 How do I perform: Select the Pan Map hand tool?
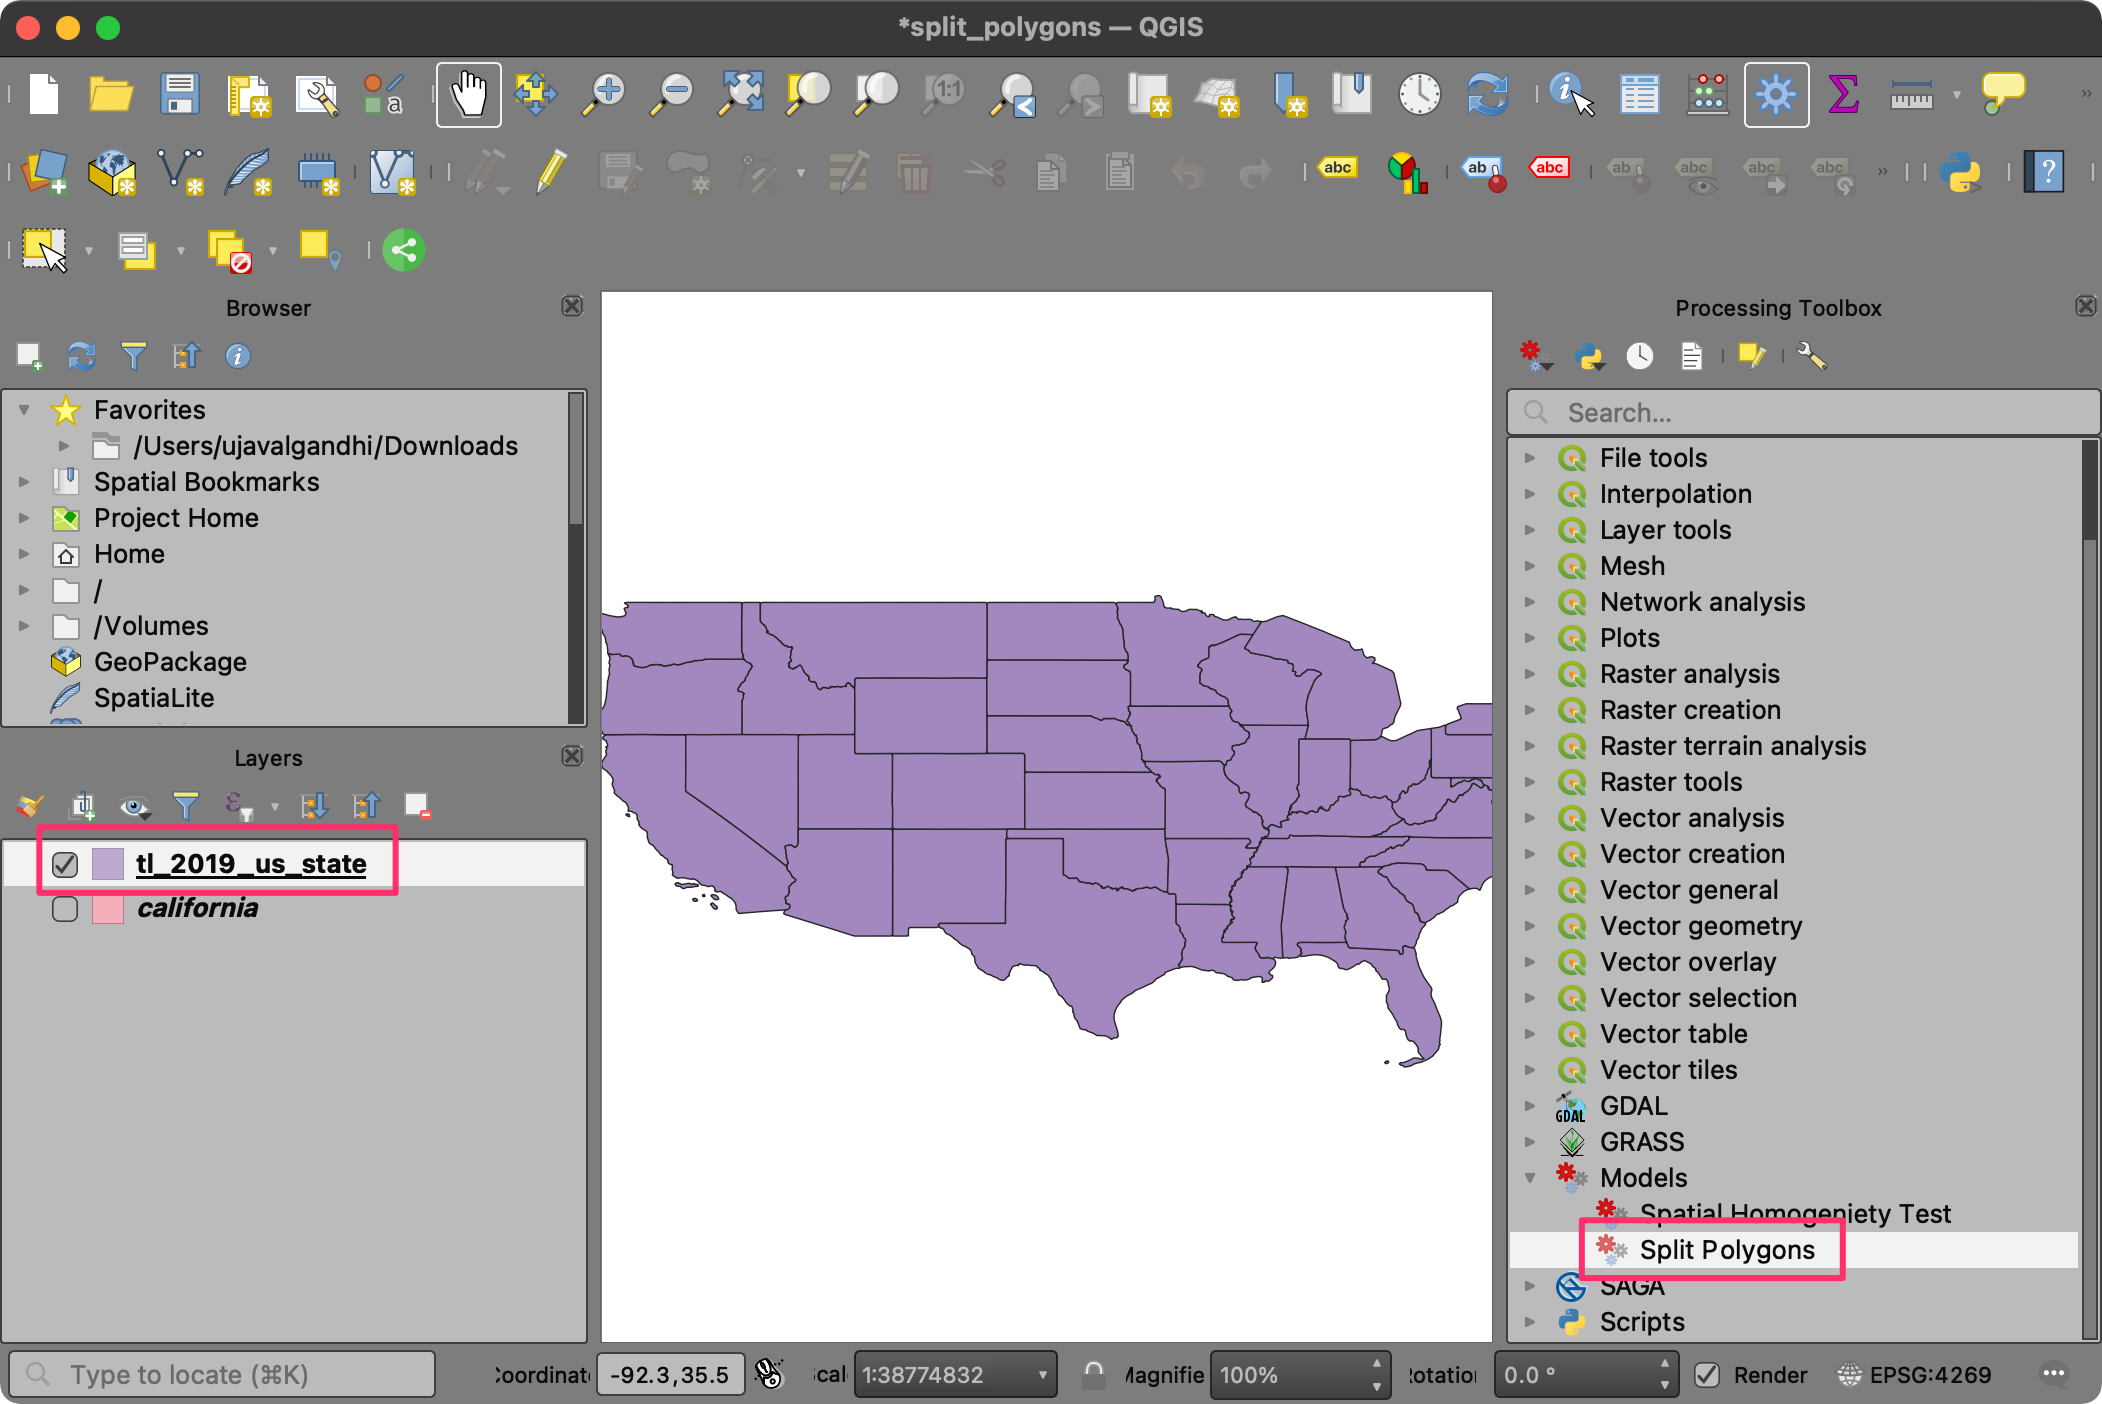point(468,95)
